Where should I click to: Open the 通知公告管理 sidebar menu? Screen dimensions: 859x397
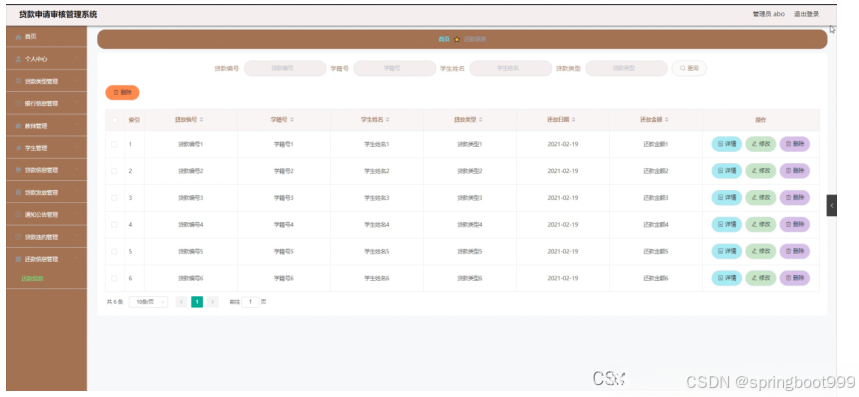coord(47,215)
